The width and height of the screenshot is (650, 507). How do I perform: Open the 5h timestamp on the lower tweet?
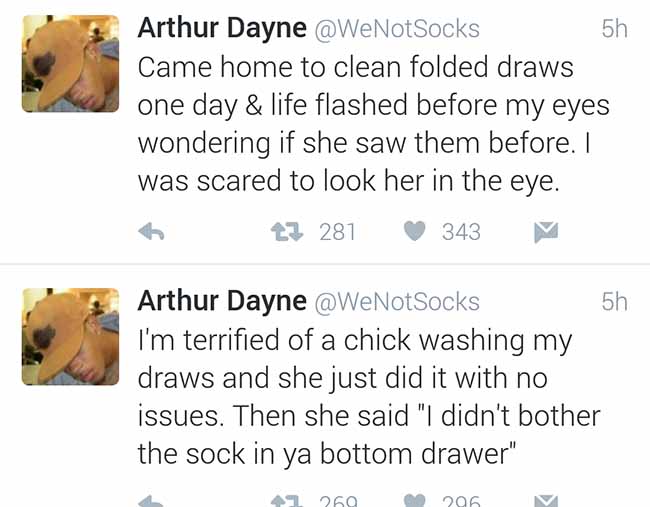pos(614,301)
